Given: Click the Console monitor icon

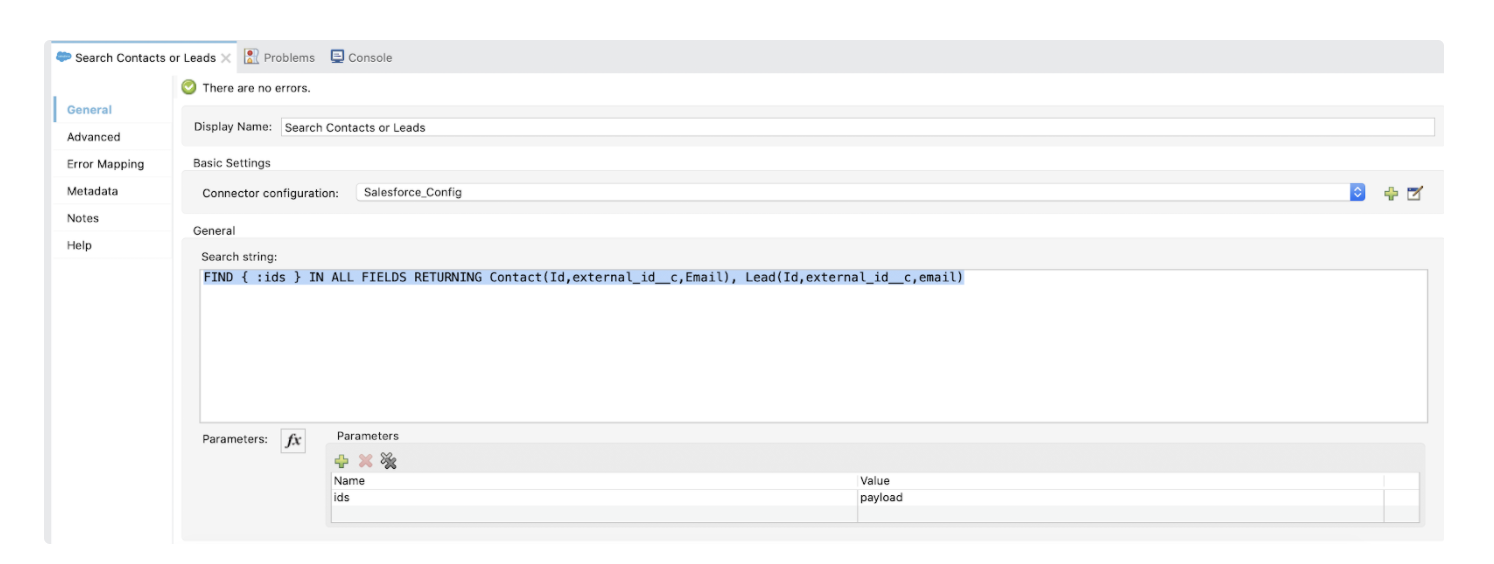Looking at the screenshot, I should point(338,57).
